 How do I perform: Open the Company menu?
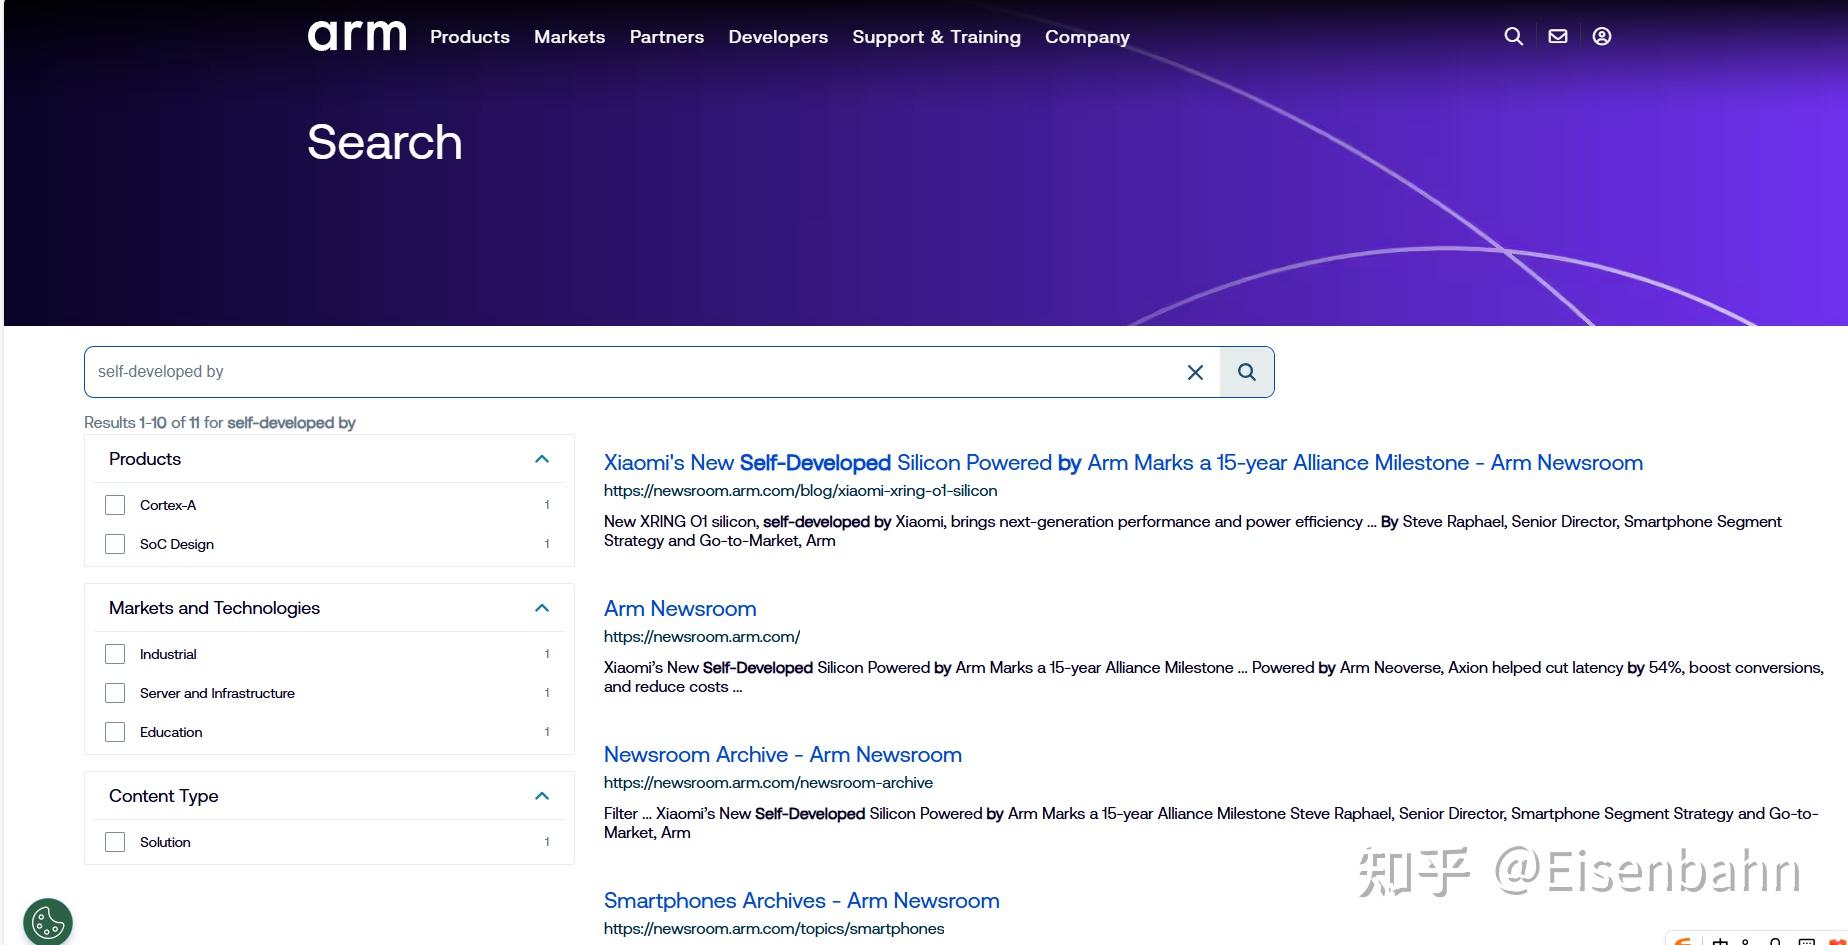tap(1087, 37)
